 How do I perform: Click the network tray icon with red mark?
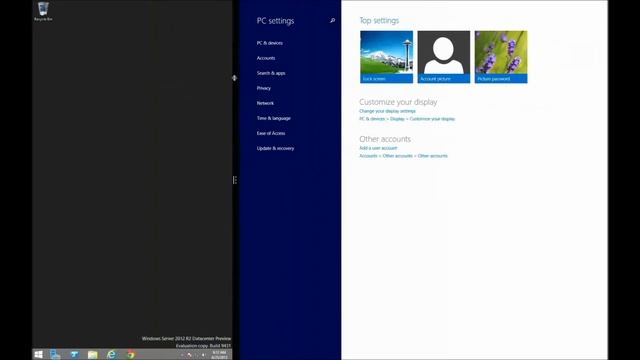pyautogui.click(x=189, y=355)
